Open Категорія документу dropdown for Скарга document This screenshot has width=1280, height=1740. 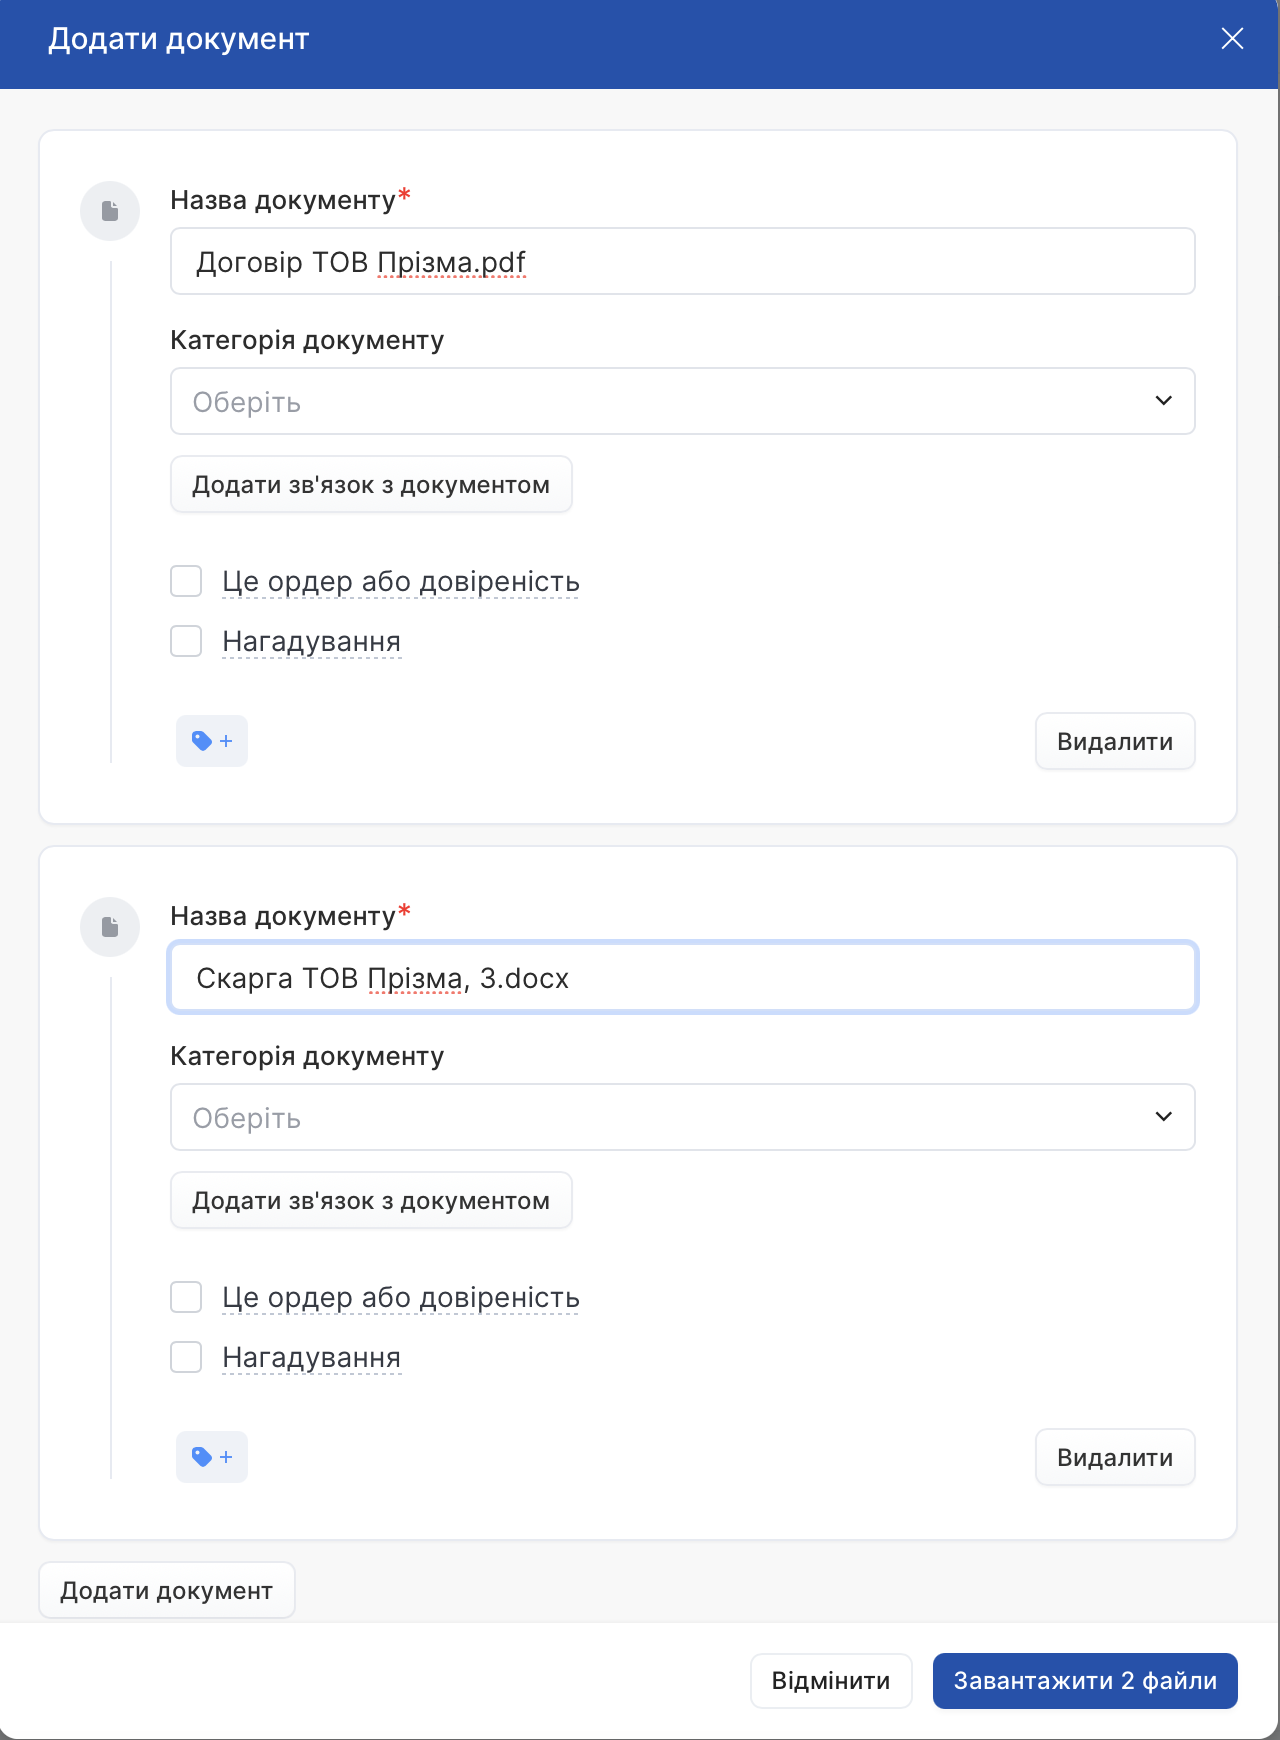(682, 1117)
